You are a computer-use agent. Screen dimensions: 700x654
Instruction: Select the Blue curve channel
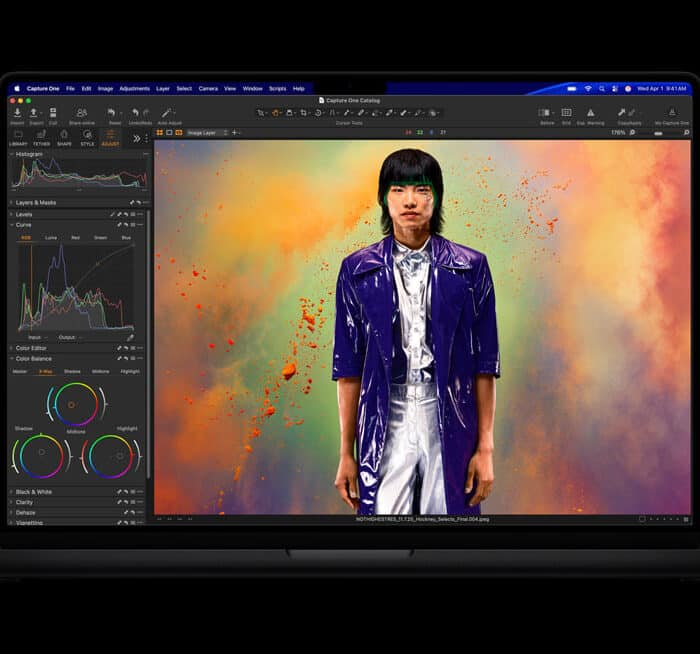pyautogui.click(x=126, y=237)
